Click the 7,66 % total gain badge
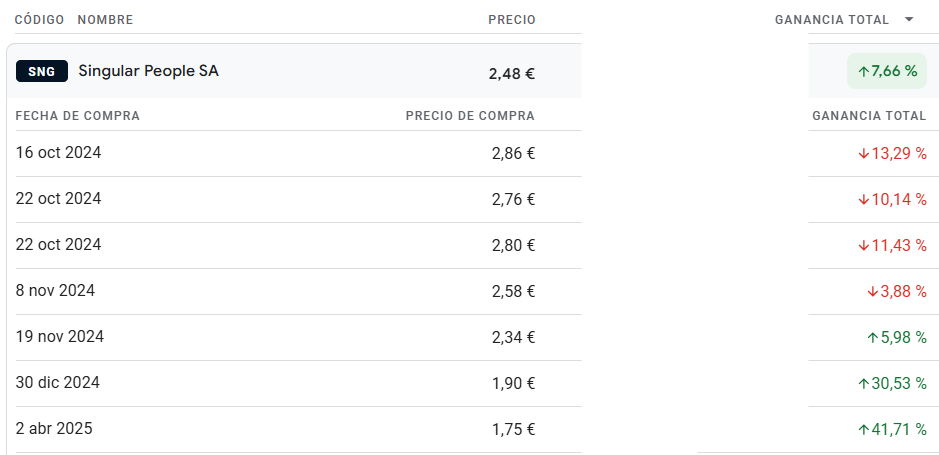Image resolution: width=939 pixels, height=455 pixels. 887,71
